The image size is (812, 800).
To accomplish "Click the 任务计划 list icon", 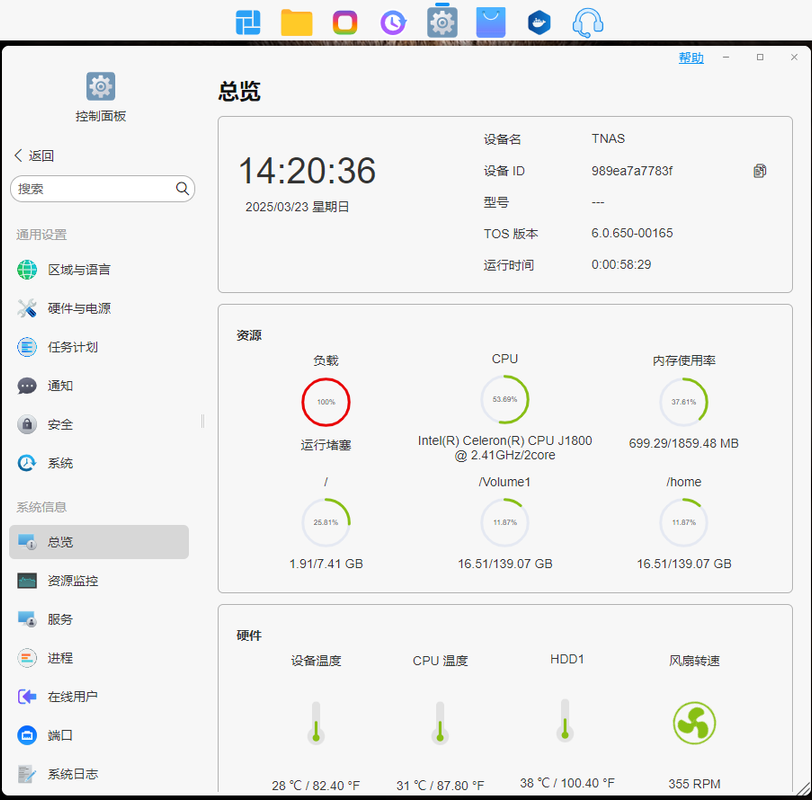I will (x=27, y=347).
